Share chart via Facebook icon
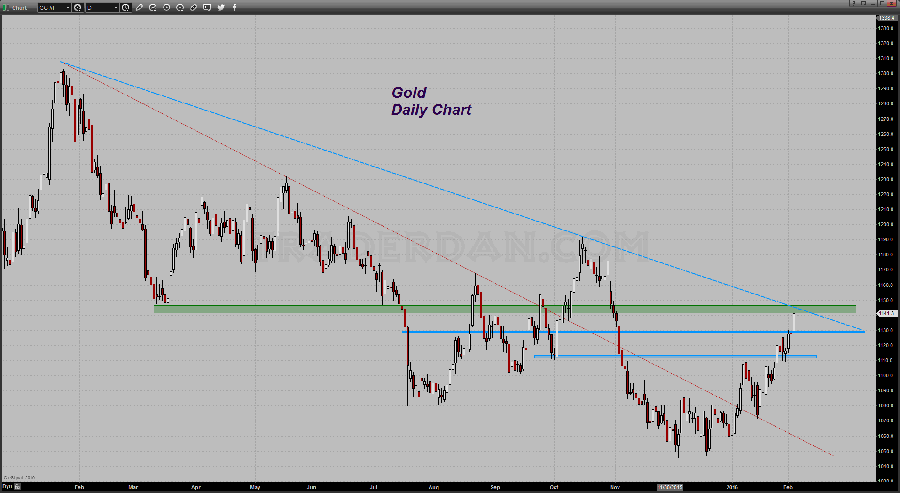This screenshot has height=493, width=900. pyautogui.click(x=235, y=7)
